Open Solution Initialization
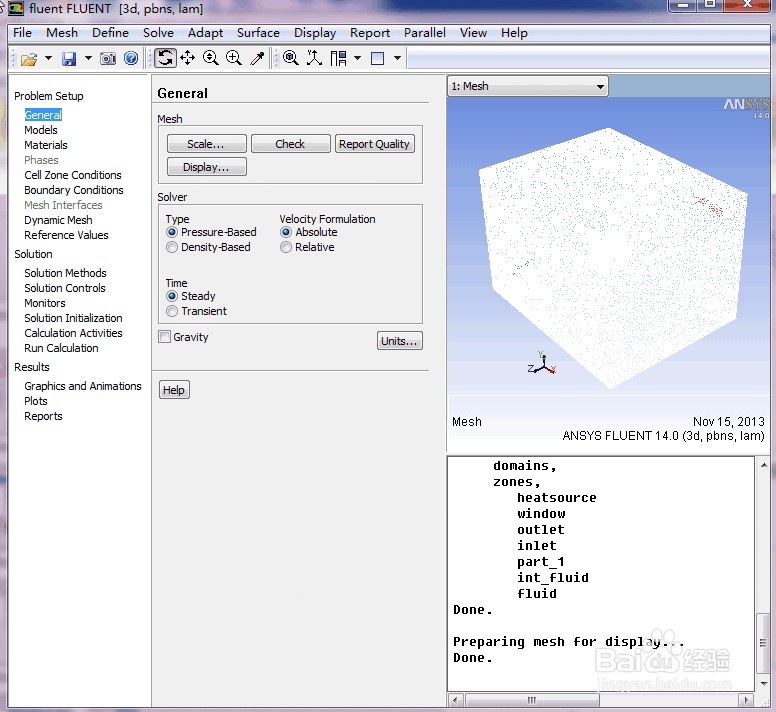 click(73, 318)
